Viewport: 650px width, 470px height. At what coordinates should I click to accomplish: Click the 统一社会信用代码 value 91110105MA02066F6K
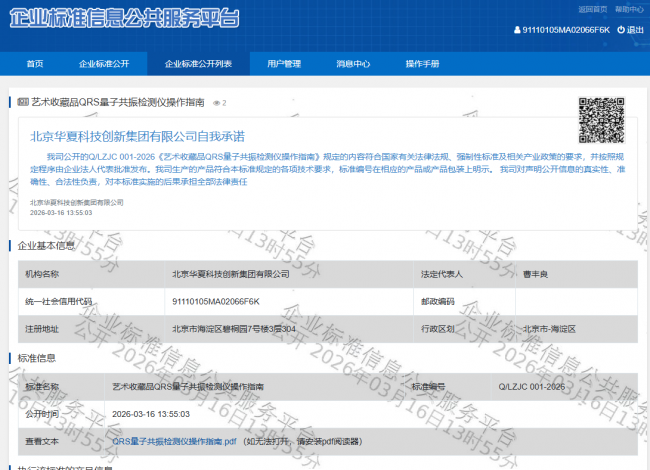[x=216, y=301]
